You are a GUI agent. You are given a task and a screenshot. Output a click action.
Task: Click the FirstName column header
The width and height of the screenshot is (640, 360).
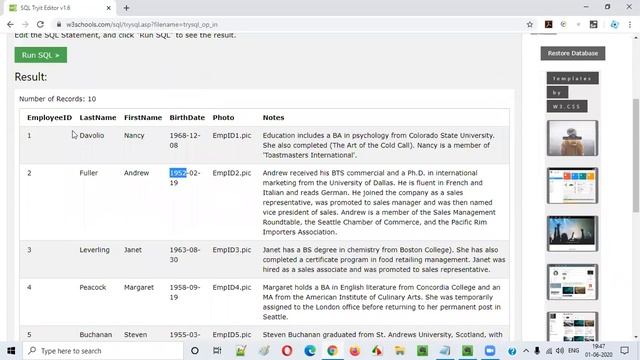(143, 118)
